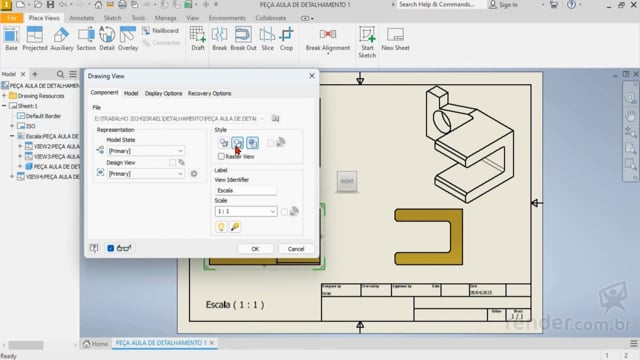Add a new browser panel with plus
Screen dimensions: 640x360
point(35,74)
